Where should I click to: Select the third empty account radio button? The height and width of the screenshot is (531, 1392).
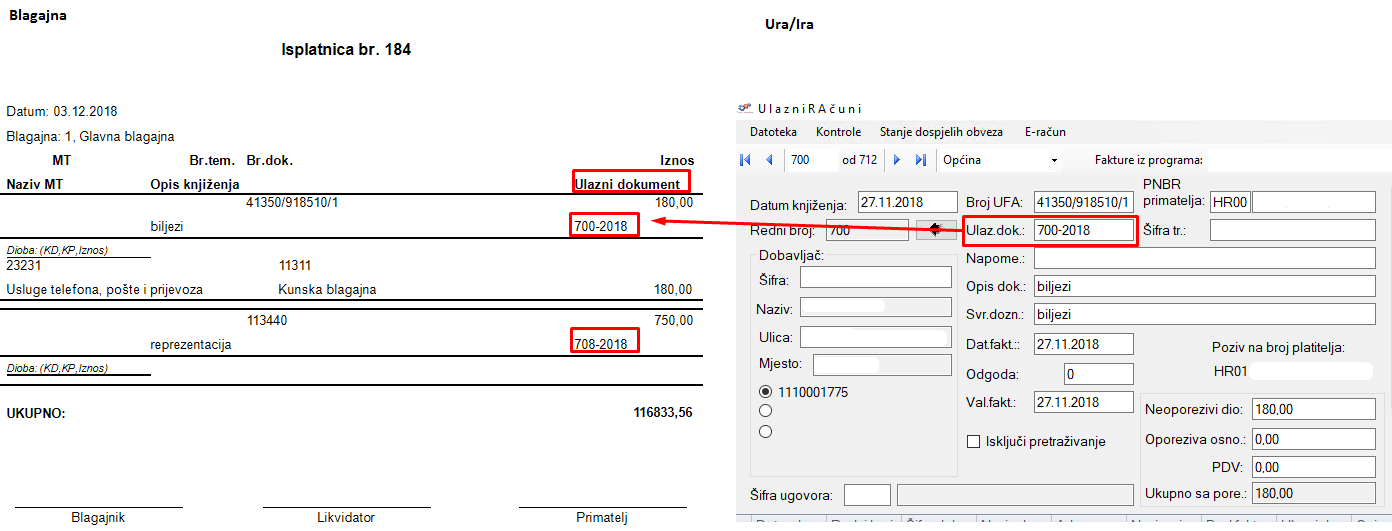(766, 431)
